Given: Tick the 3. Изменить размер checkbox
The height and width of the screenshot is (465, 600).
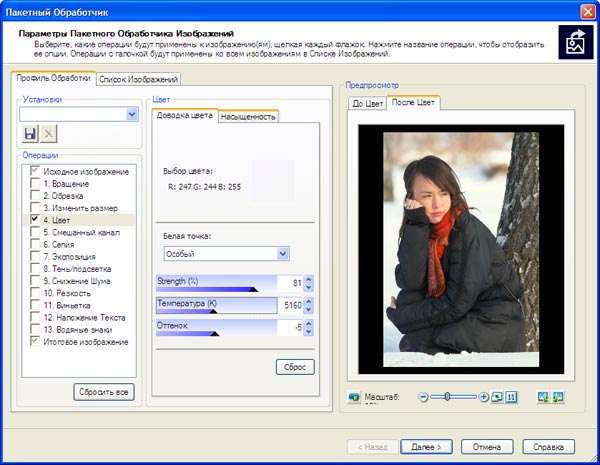Looking at the screenshot, I should pyautogui.click(x=35, y=208).
